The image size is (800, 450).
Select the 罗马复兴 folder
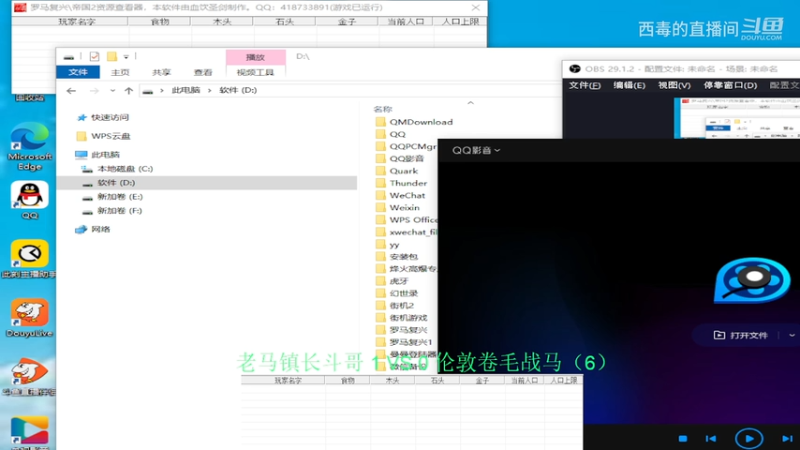click(x=408, y=330)
